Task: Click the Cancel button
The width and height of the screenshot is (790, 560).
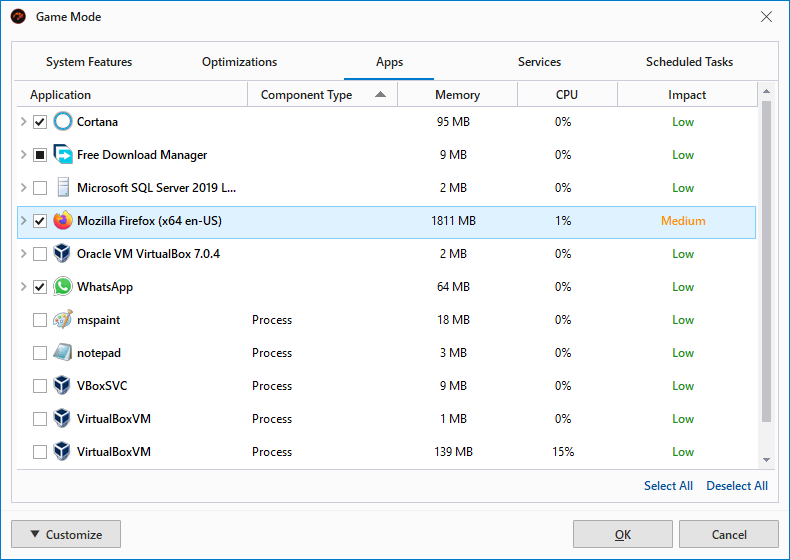Action: 729,534
